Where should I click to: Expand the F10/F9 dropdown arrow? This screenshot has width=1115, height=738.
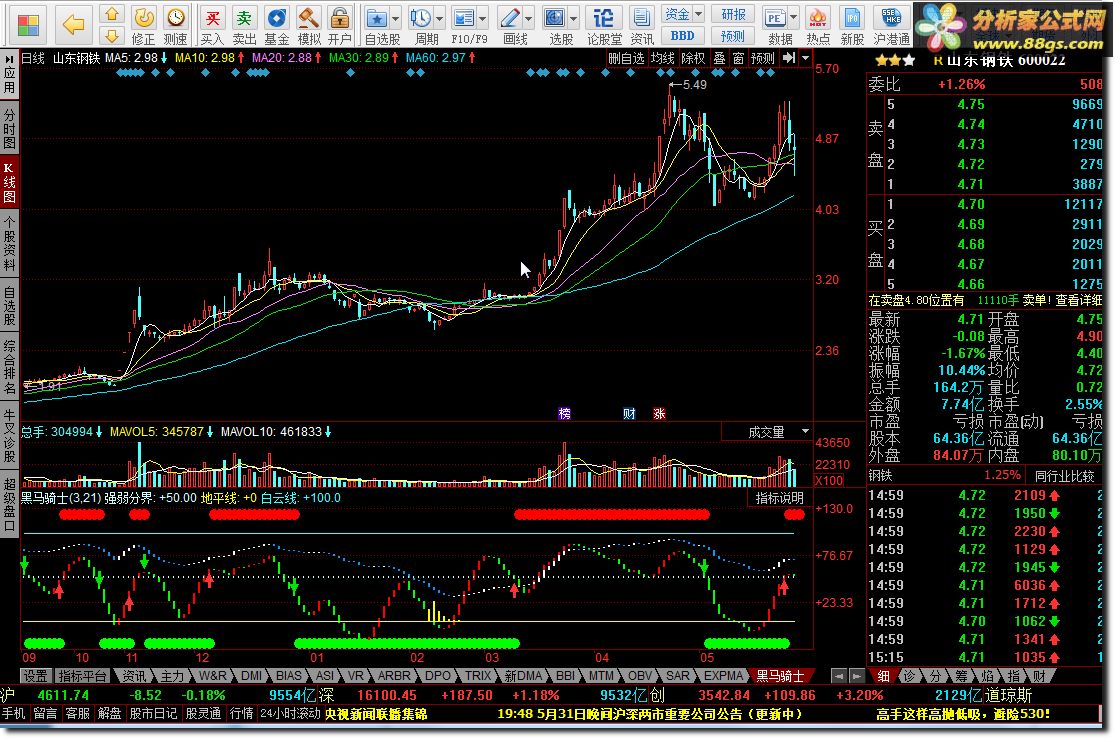click(483, 18)
